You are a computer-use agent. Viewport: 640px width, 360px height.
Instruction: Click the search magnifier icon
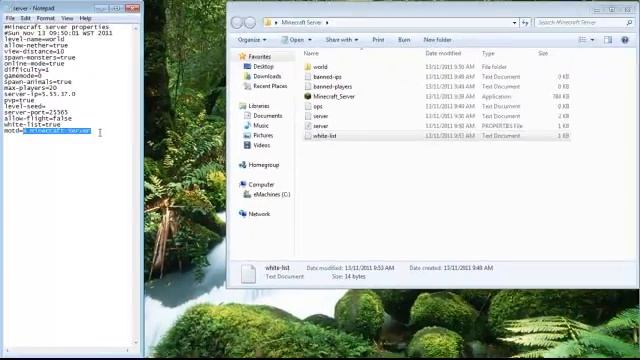coord(629,22)
